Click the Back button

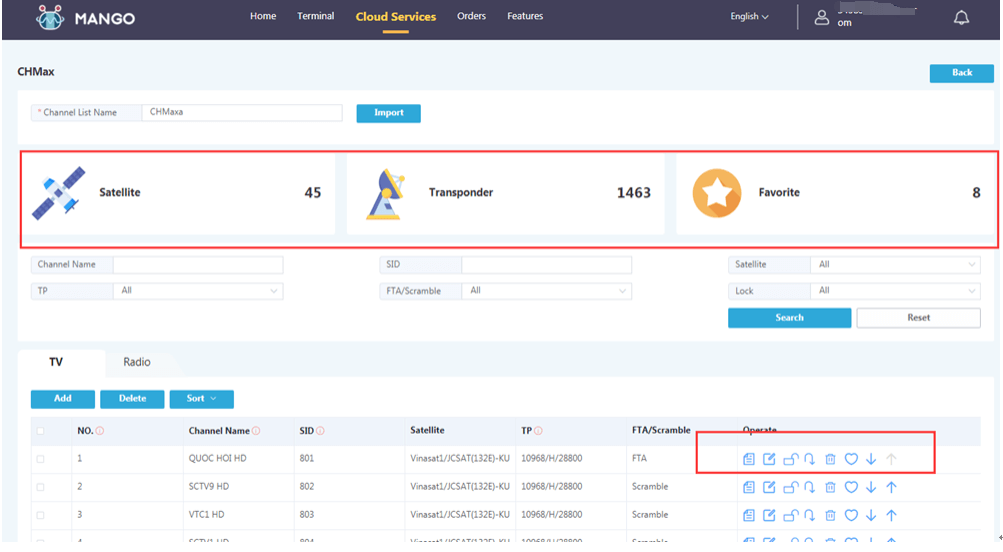[961, 73]
